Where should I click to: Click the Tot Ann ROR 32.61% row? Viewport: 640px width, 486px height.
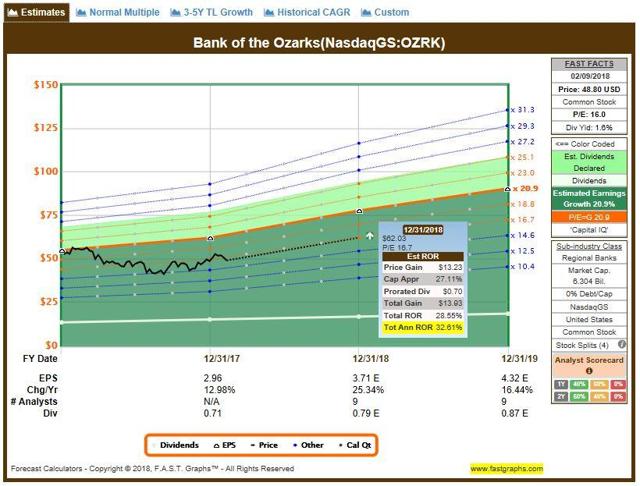click(x=423, y=328)
